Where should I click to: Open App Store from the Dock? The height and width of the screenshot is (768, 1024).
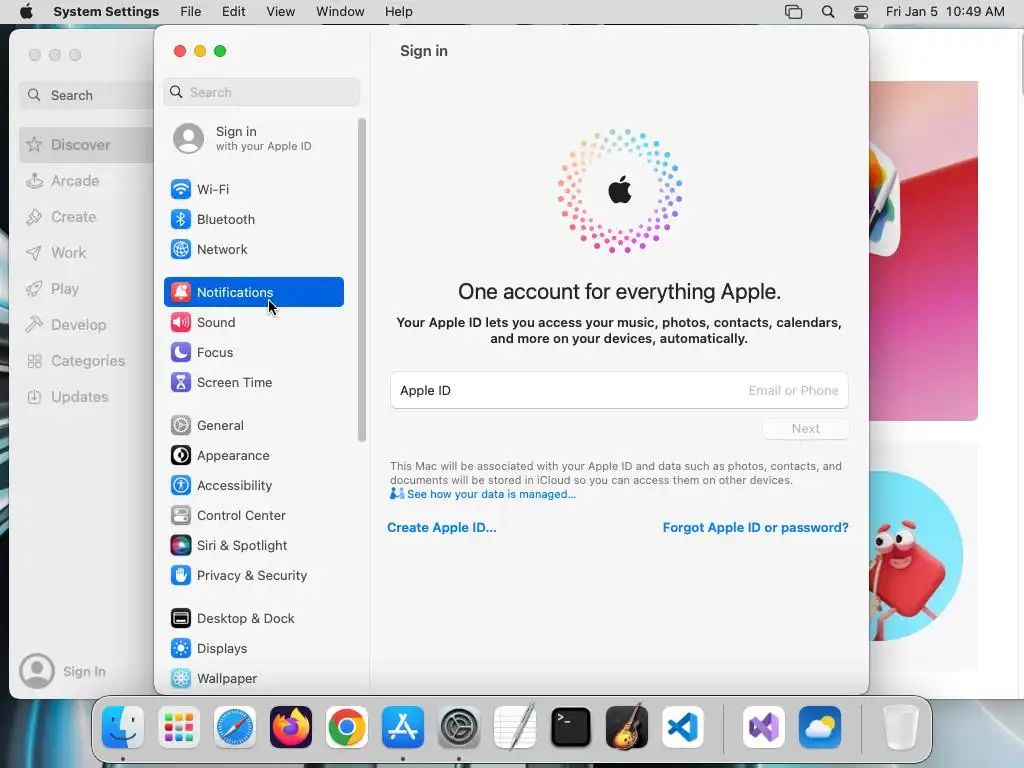pos(403,727)
